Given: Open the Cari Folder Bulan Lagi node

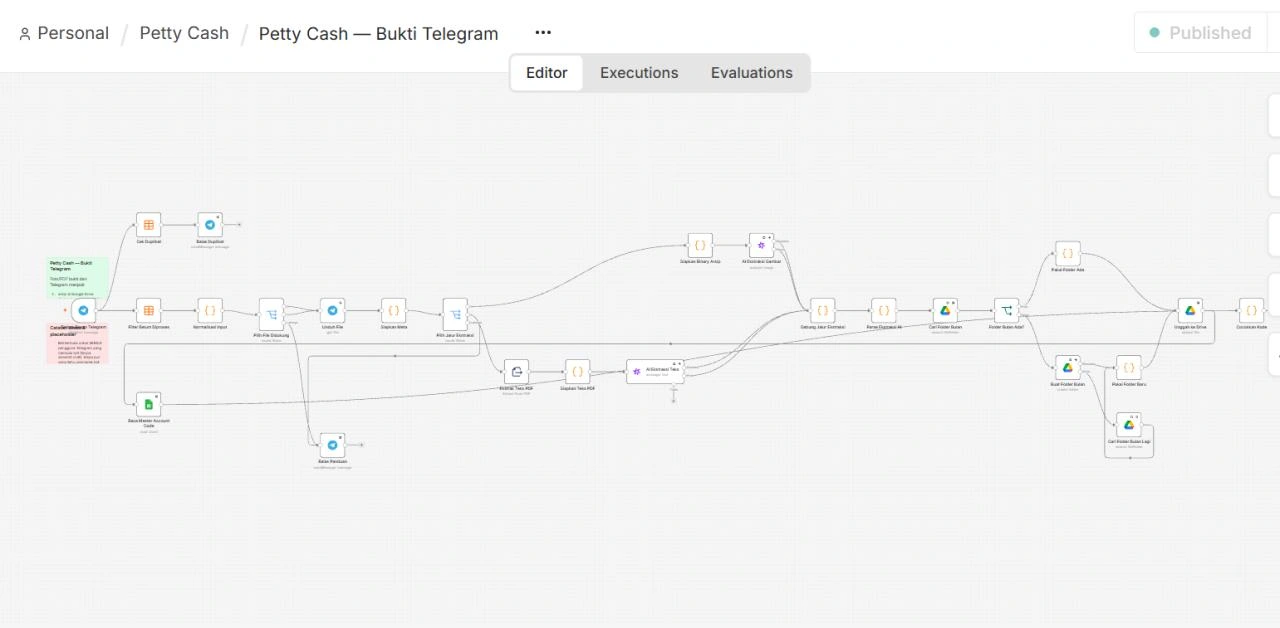Looking at the screenshot, I should pos(1129,425).
